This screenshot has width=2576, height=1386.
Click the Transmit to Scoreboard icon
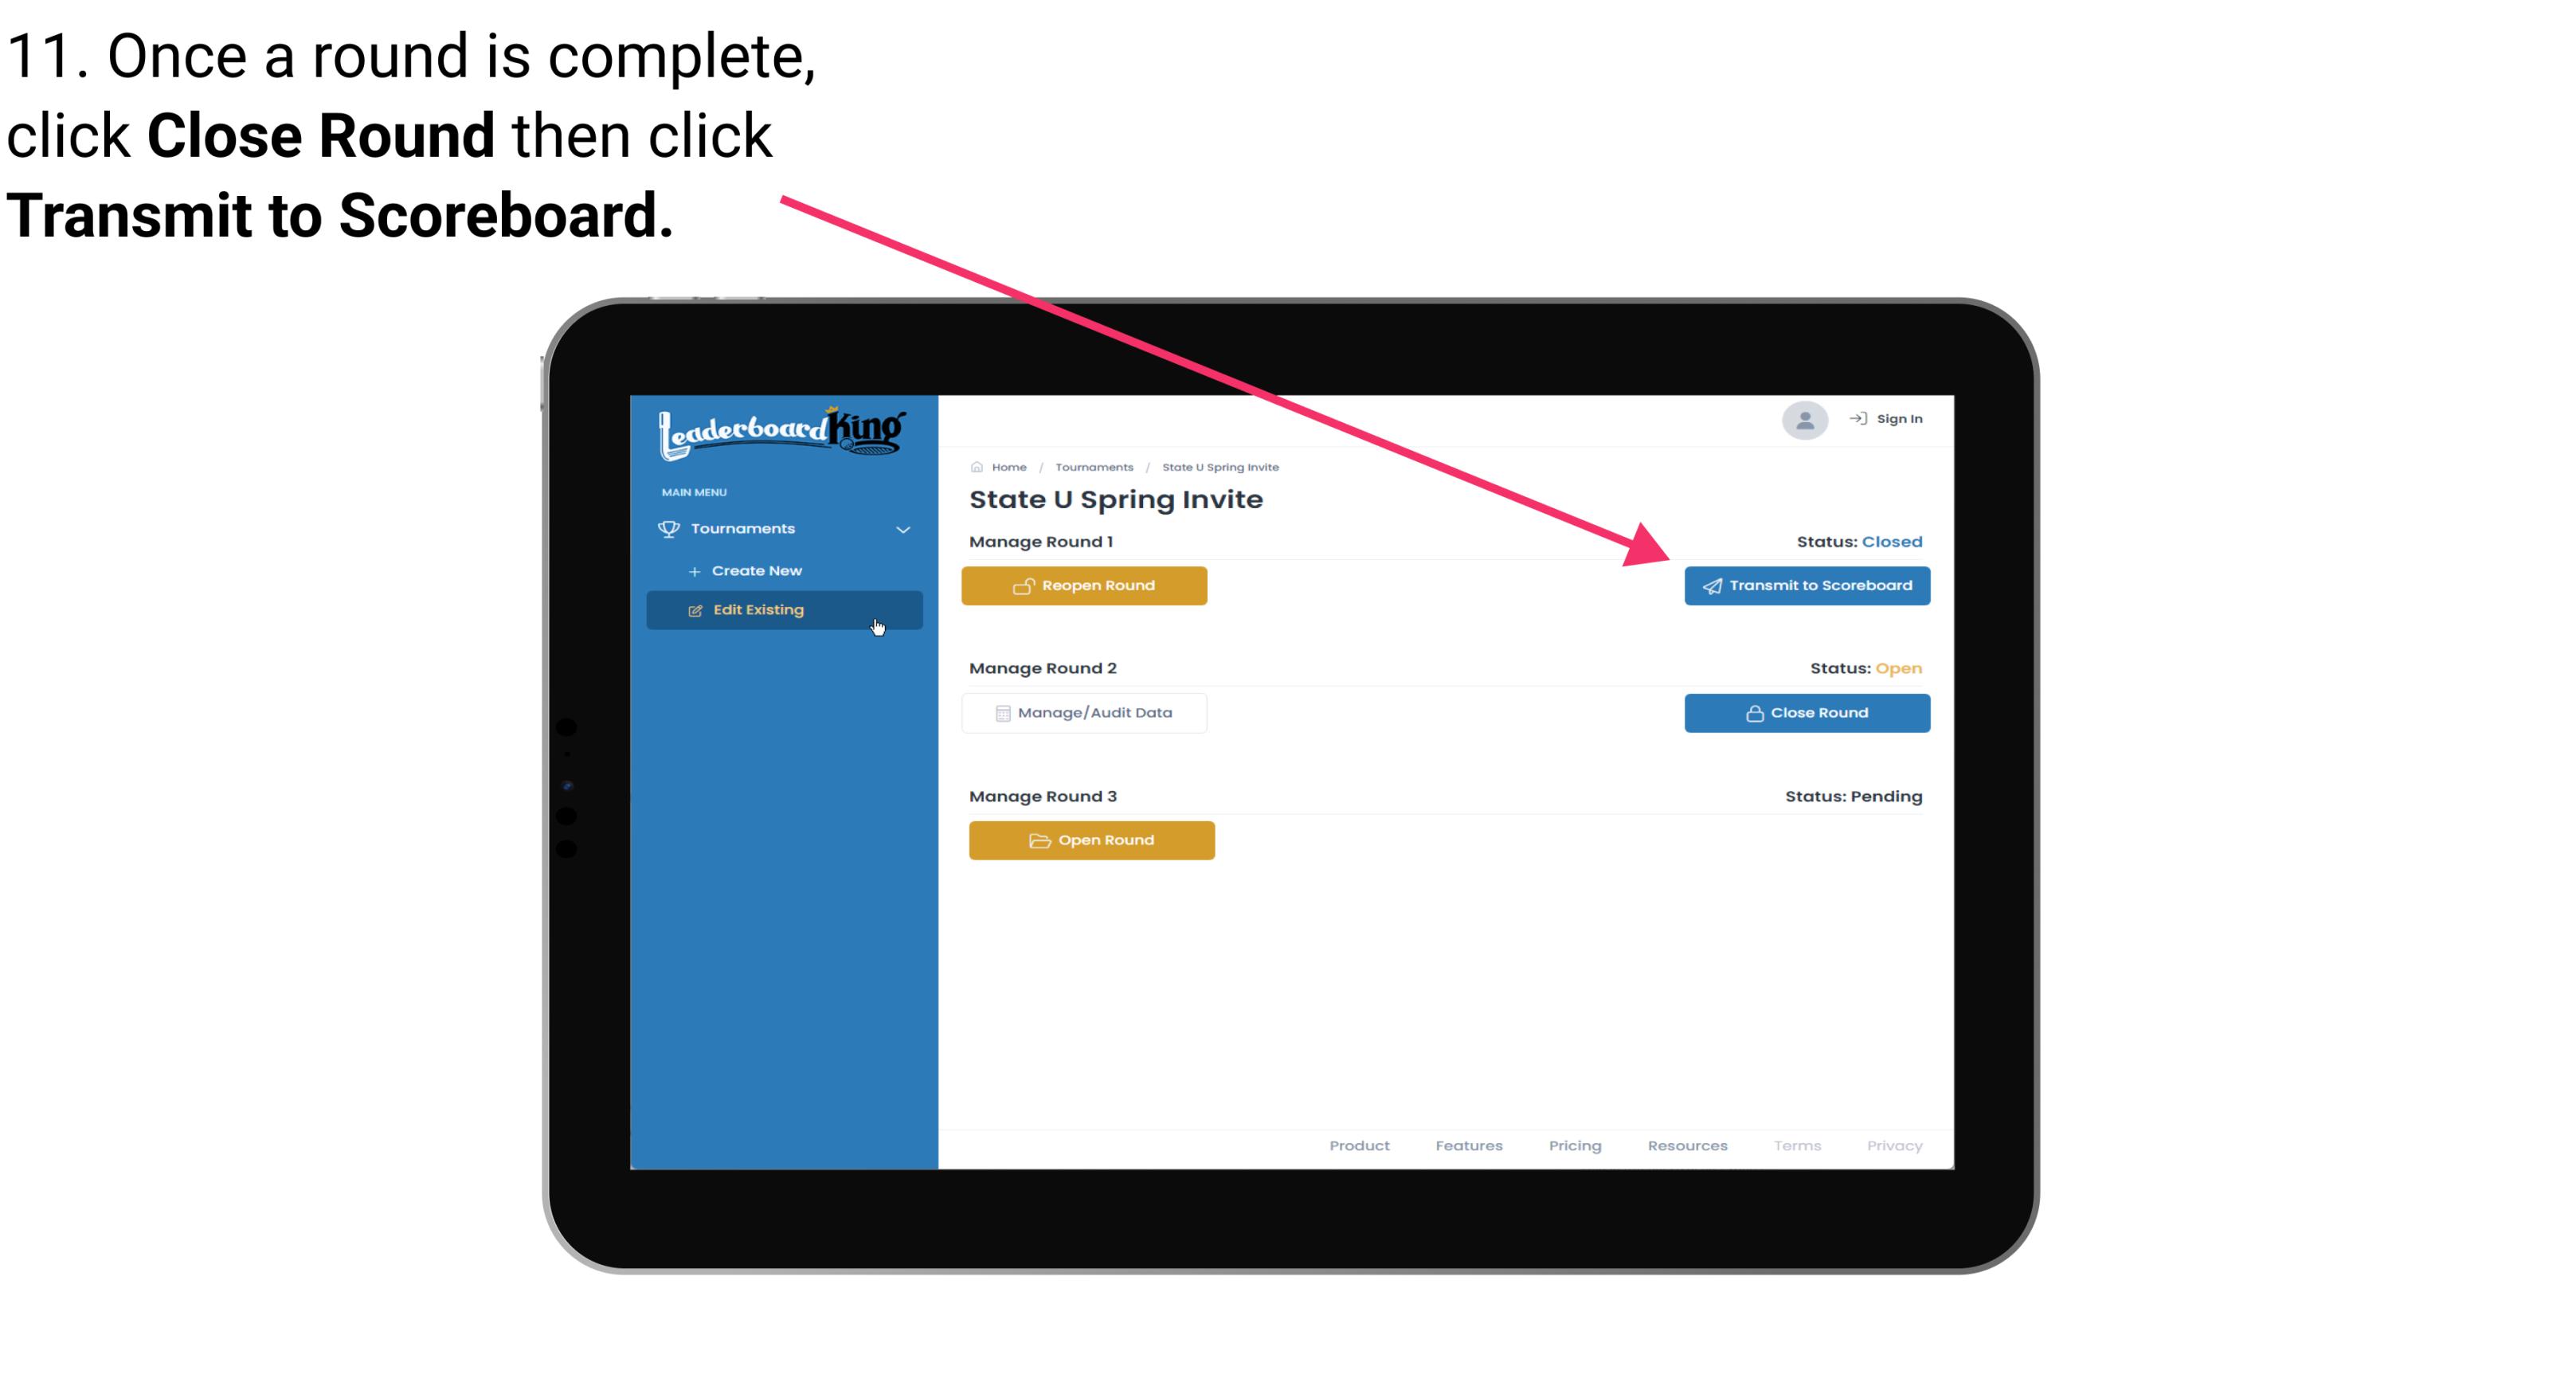pos(1711,584)
